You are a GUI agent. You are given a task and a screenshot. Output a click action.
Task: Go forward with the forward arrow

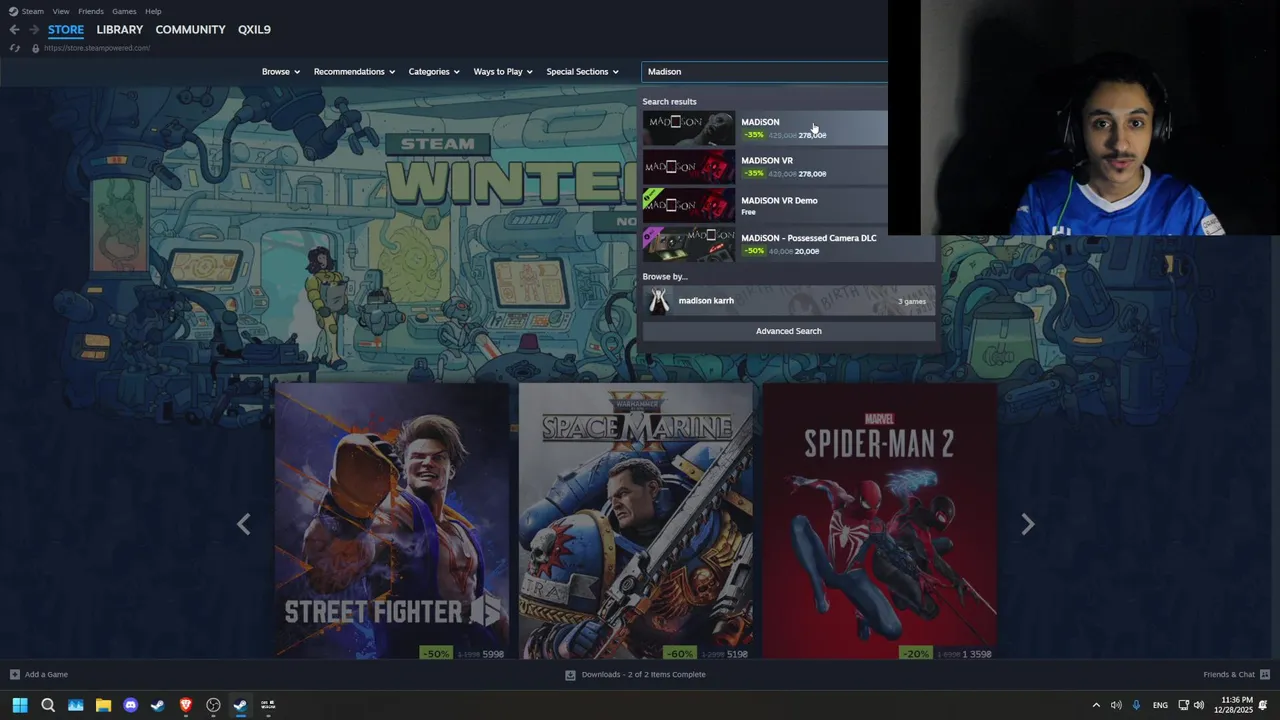[x=34, y=29]
